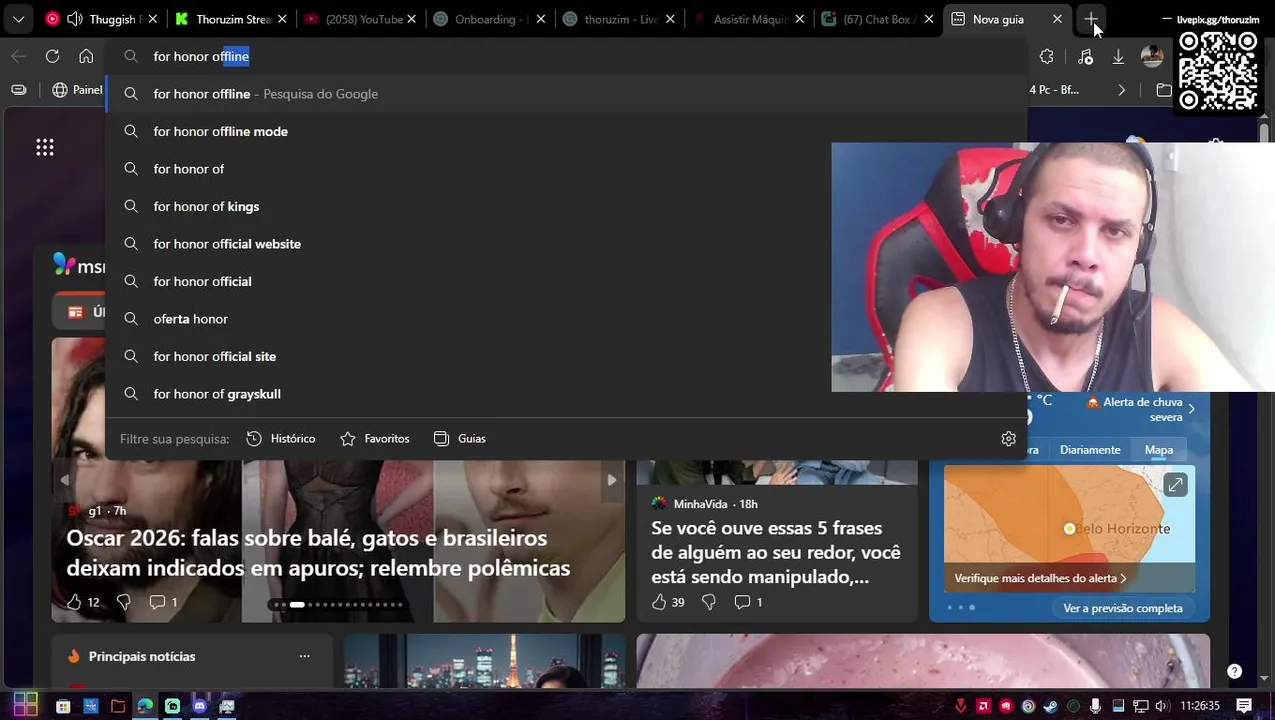Choose the 'for honor of kings' suggestion
Screen dimensions: 1275x720
coord(566,206)
